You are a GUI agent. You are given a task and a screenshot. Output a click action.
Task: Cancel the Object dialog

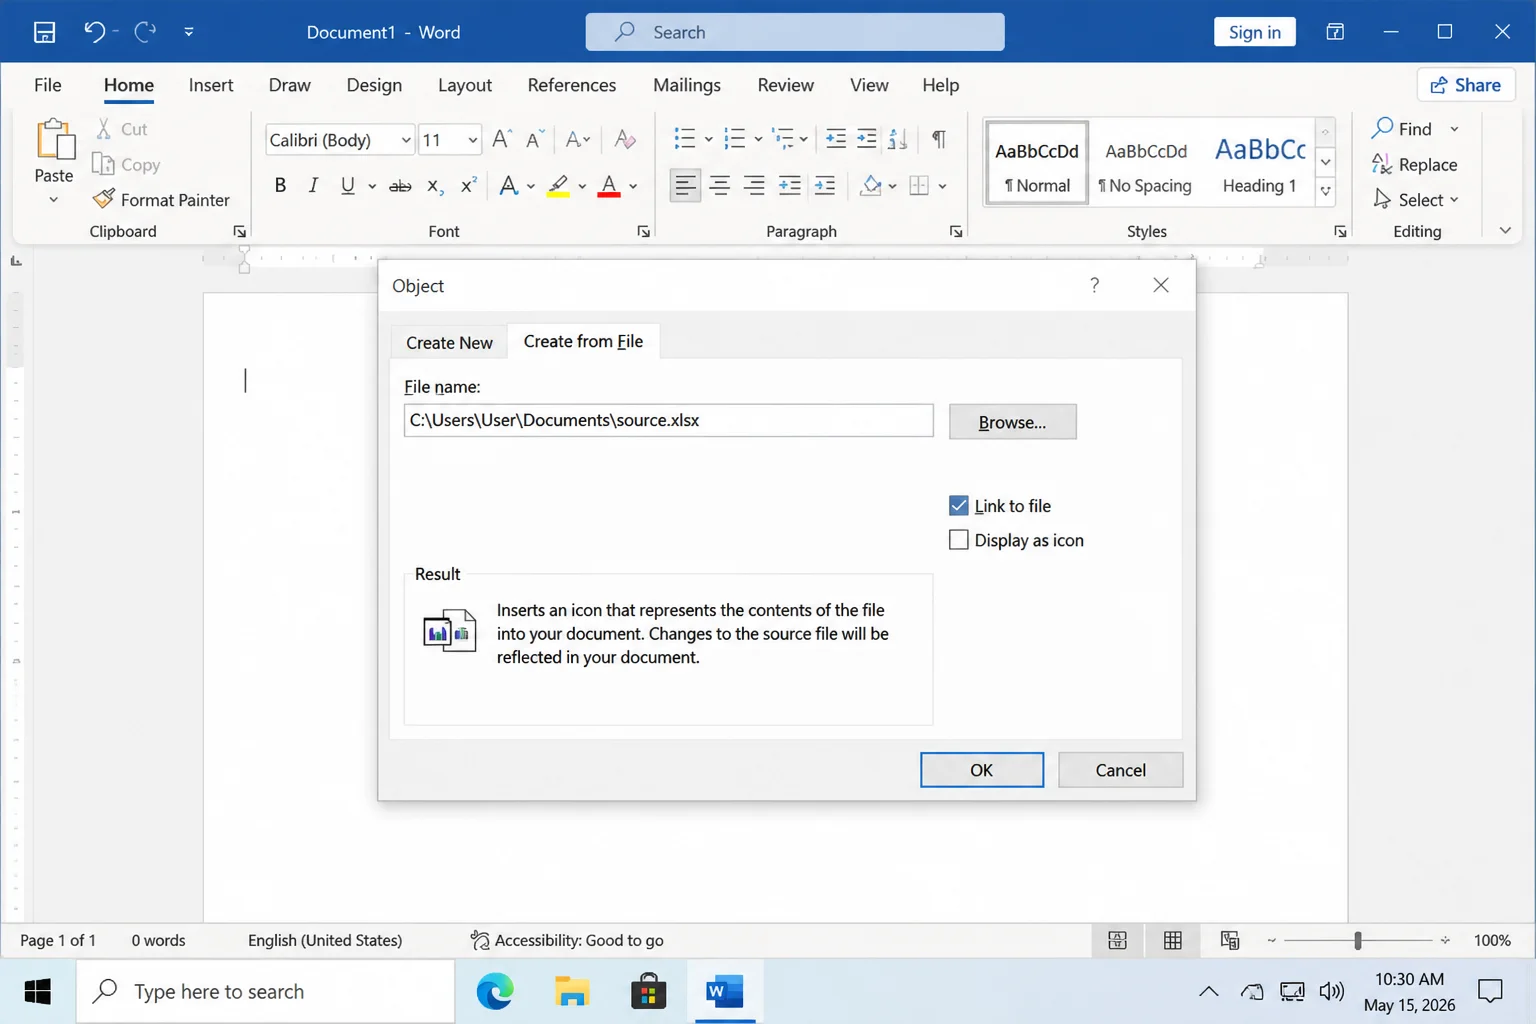(1120, 770)
